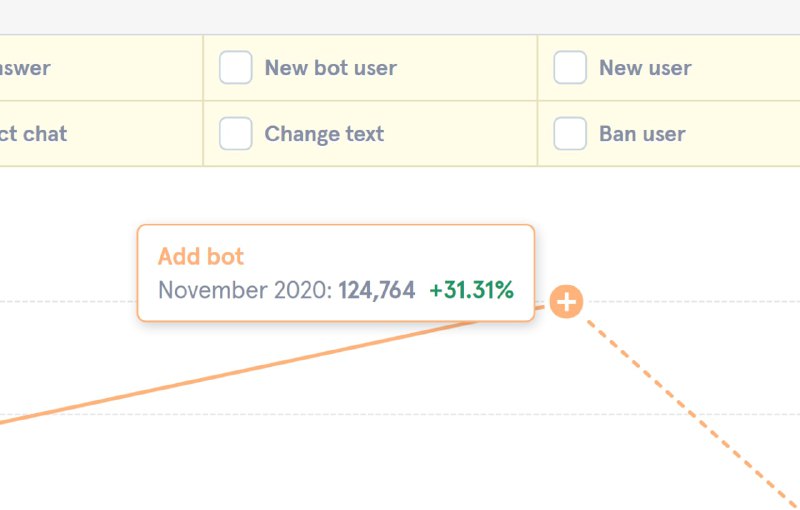Click the dashed orange projection line
The height and width of the screenshot is (510, 800).
690,410
